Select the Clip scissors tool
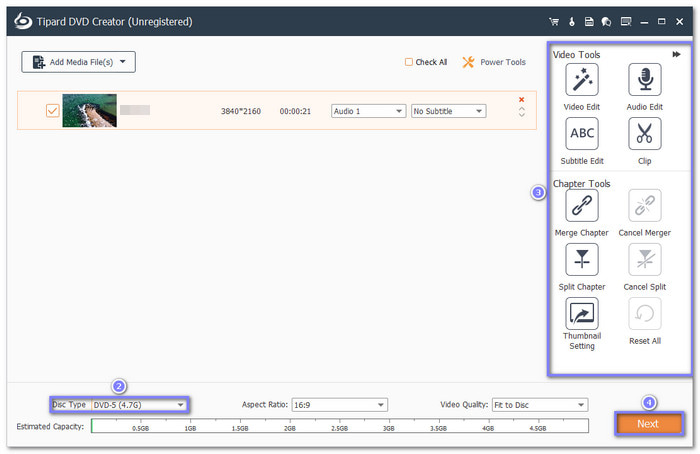Screen dimensions: 700x454 (x=645, y=133)
